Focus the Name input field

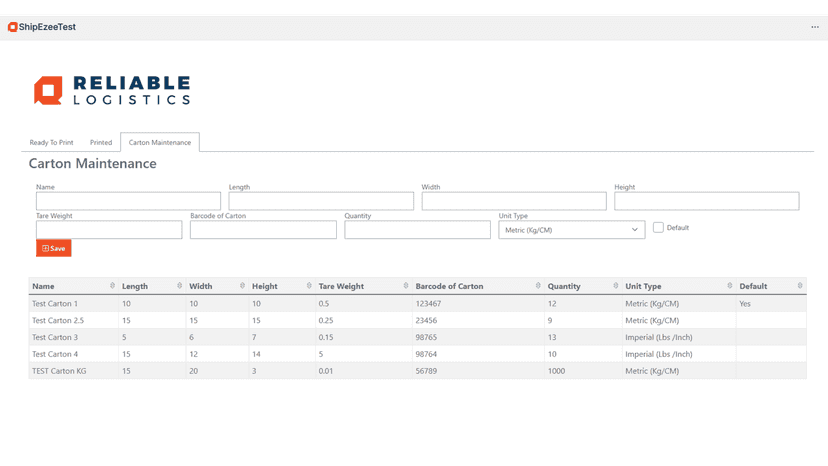128,201
